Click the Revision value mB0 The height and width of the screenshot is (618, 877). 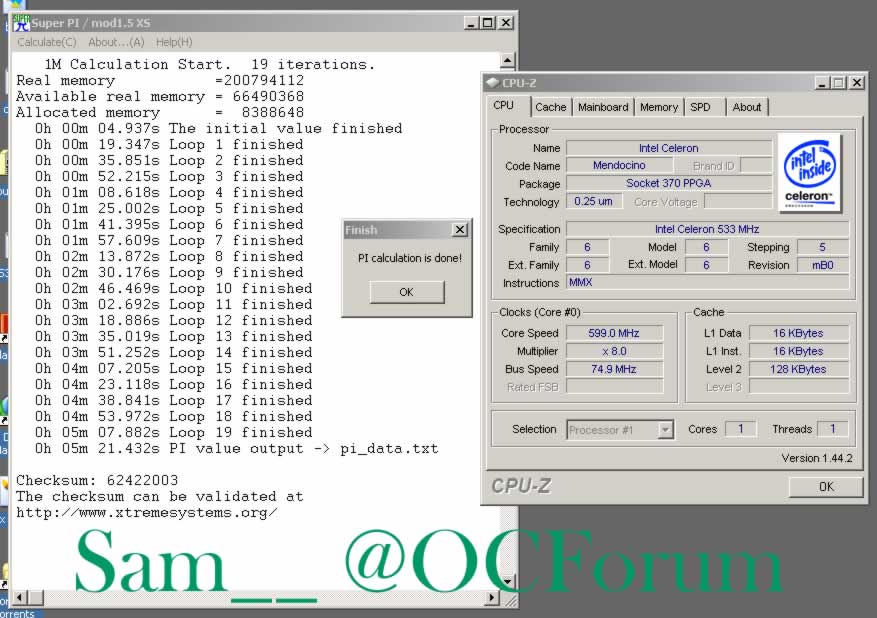click(x=823, y=265)
